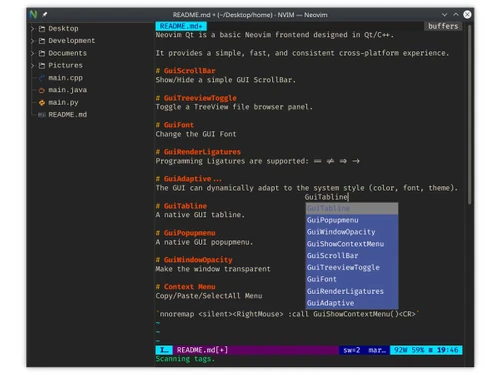500x375 pixels.
Task: Click the '59%' position in statusline
Action: [x=417, y=350]
